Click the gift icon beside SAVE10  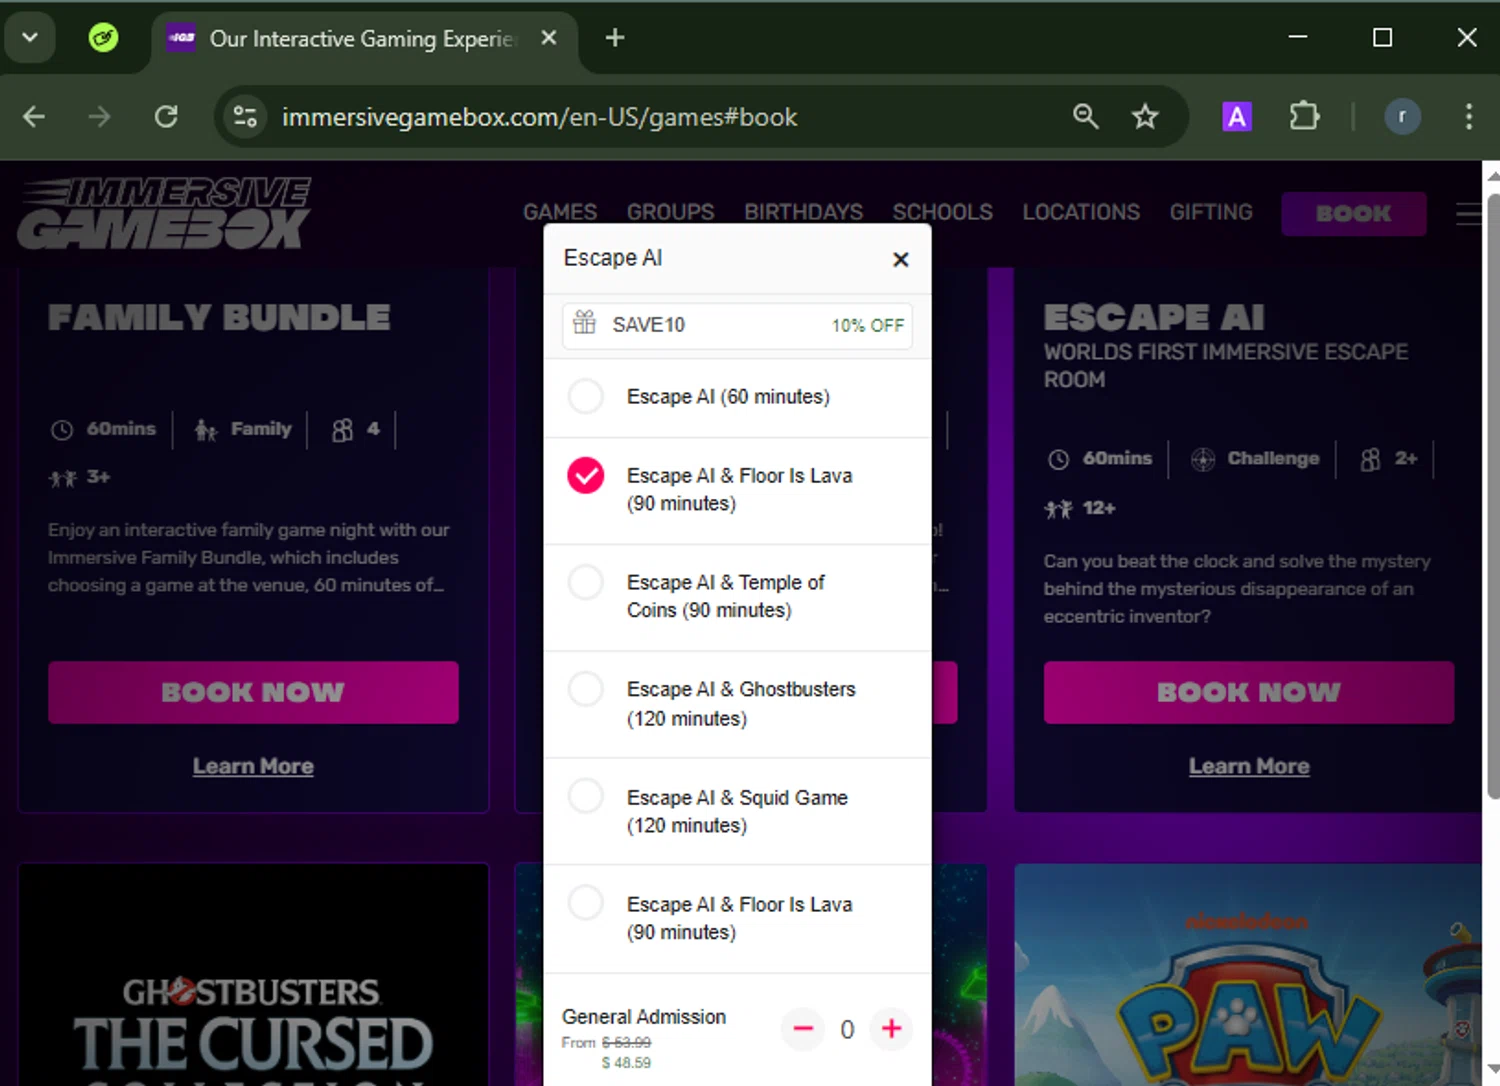584,322
